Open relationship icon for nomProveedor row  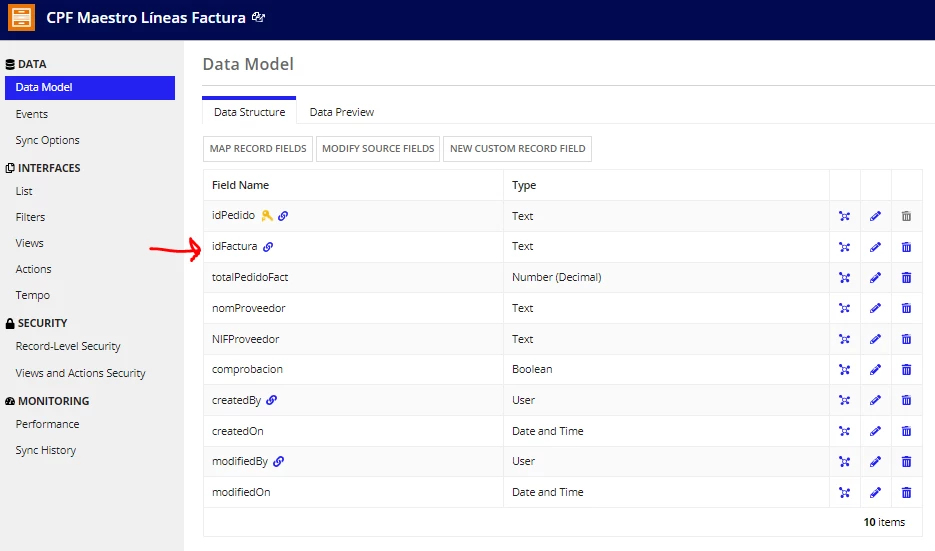coord(844,308)
